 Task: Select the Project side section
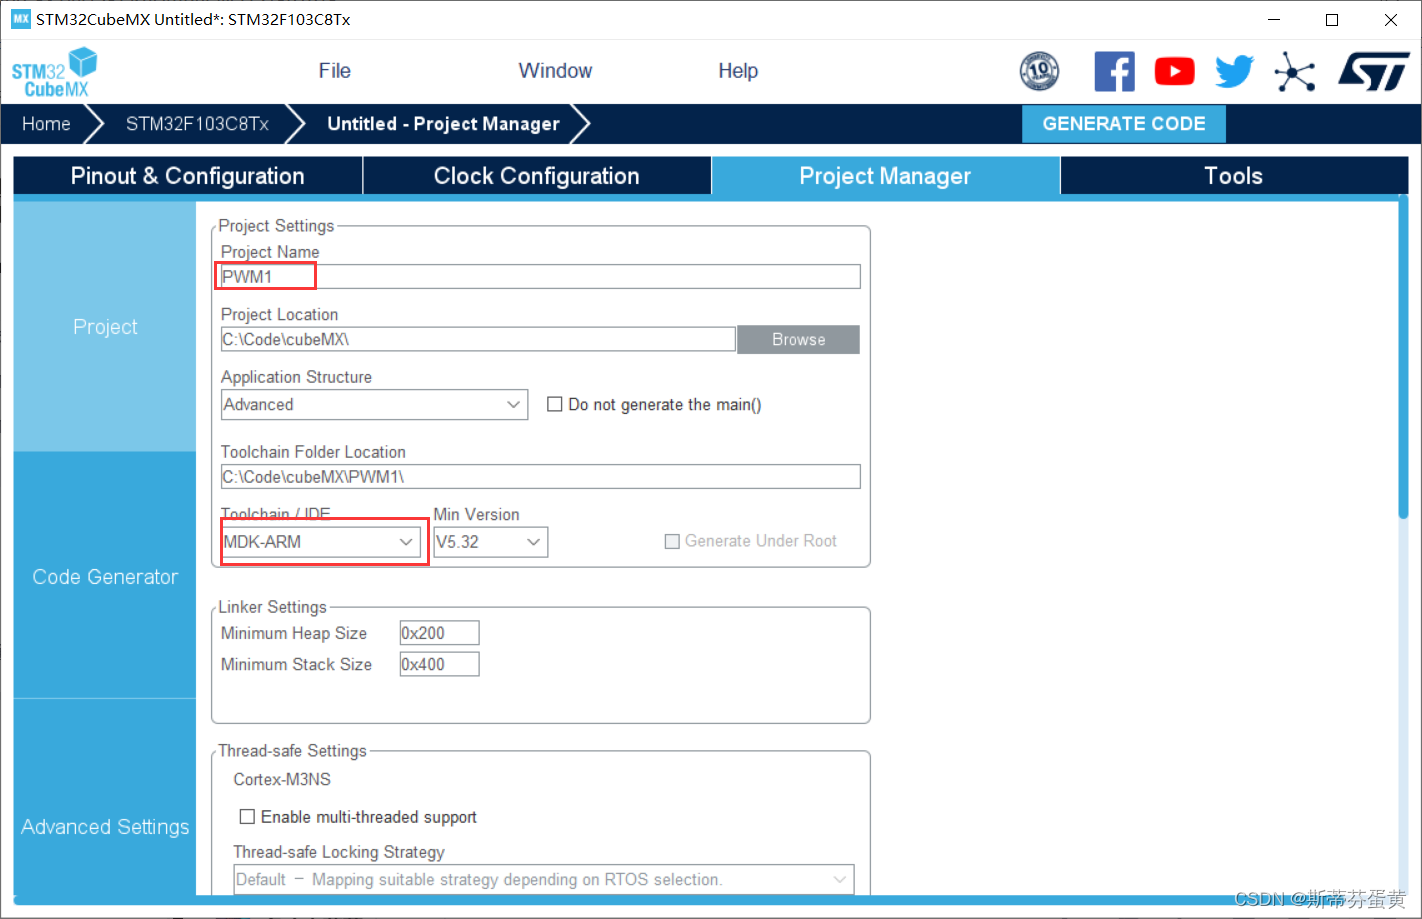click(x=105, y=327)
